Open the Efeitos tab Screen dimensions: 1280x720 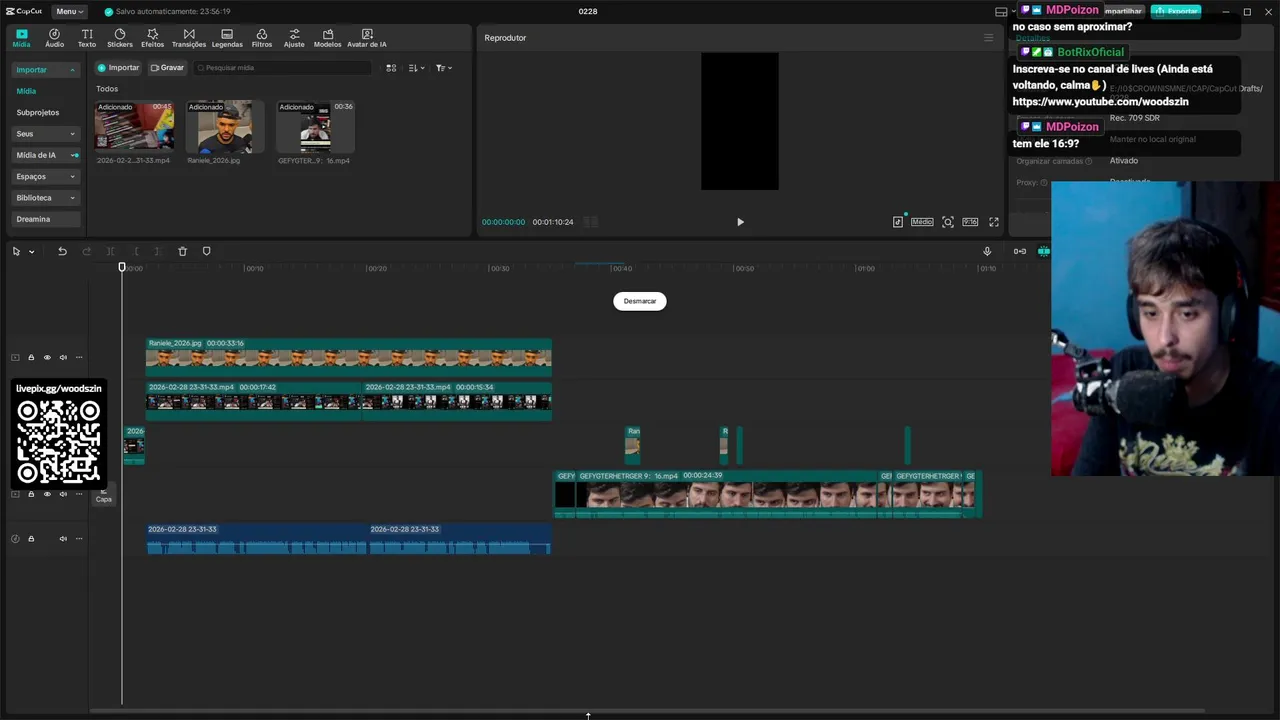[x=152, y=38]
